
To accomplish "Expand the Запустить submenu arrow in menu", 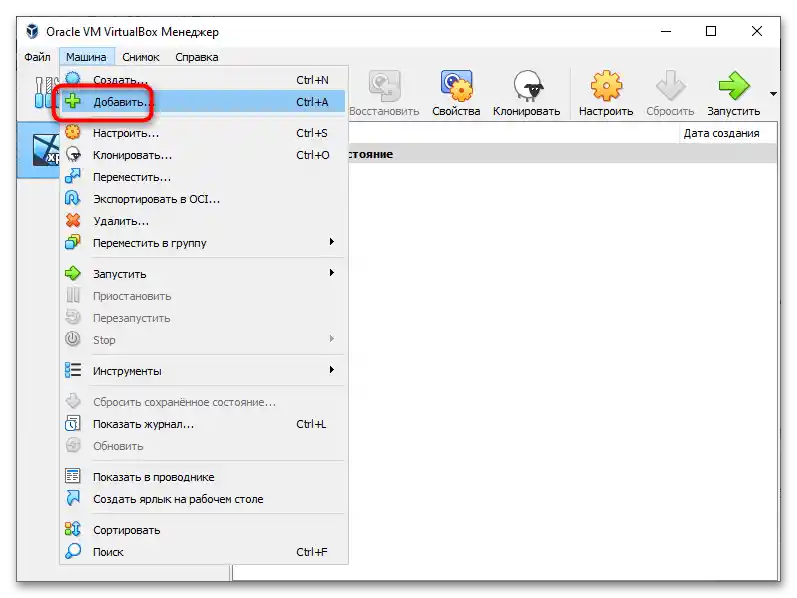I will pos(331,273).
